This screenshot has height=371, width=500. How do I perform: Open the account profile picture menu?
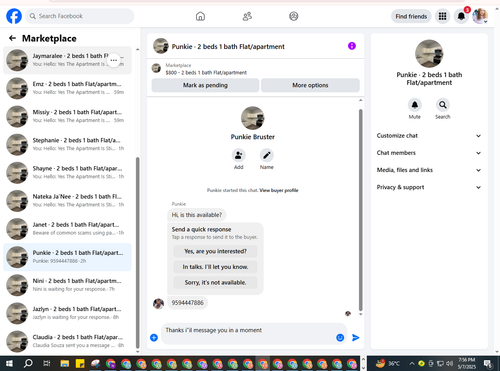(480, 16)
